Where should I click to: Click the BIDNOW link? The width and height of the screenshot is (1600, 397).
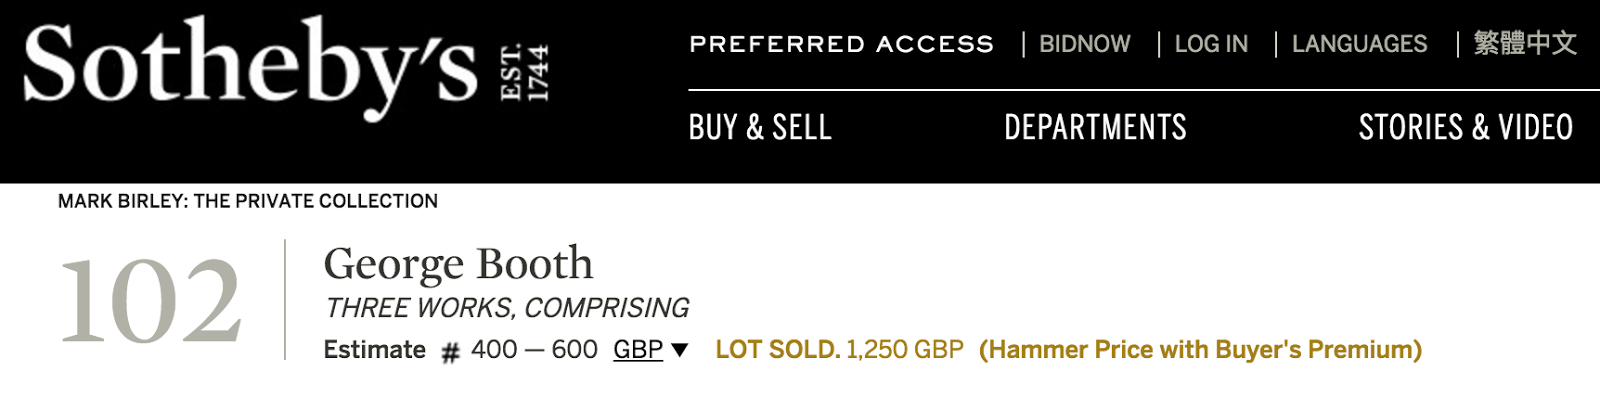(x=1085, y=44)
